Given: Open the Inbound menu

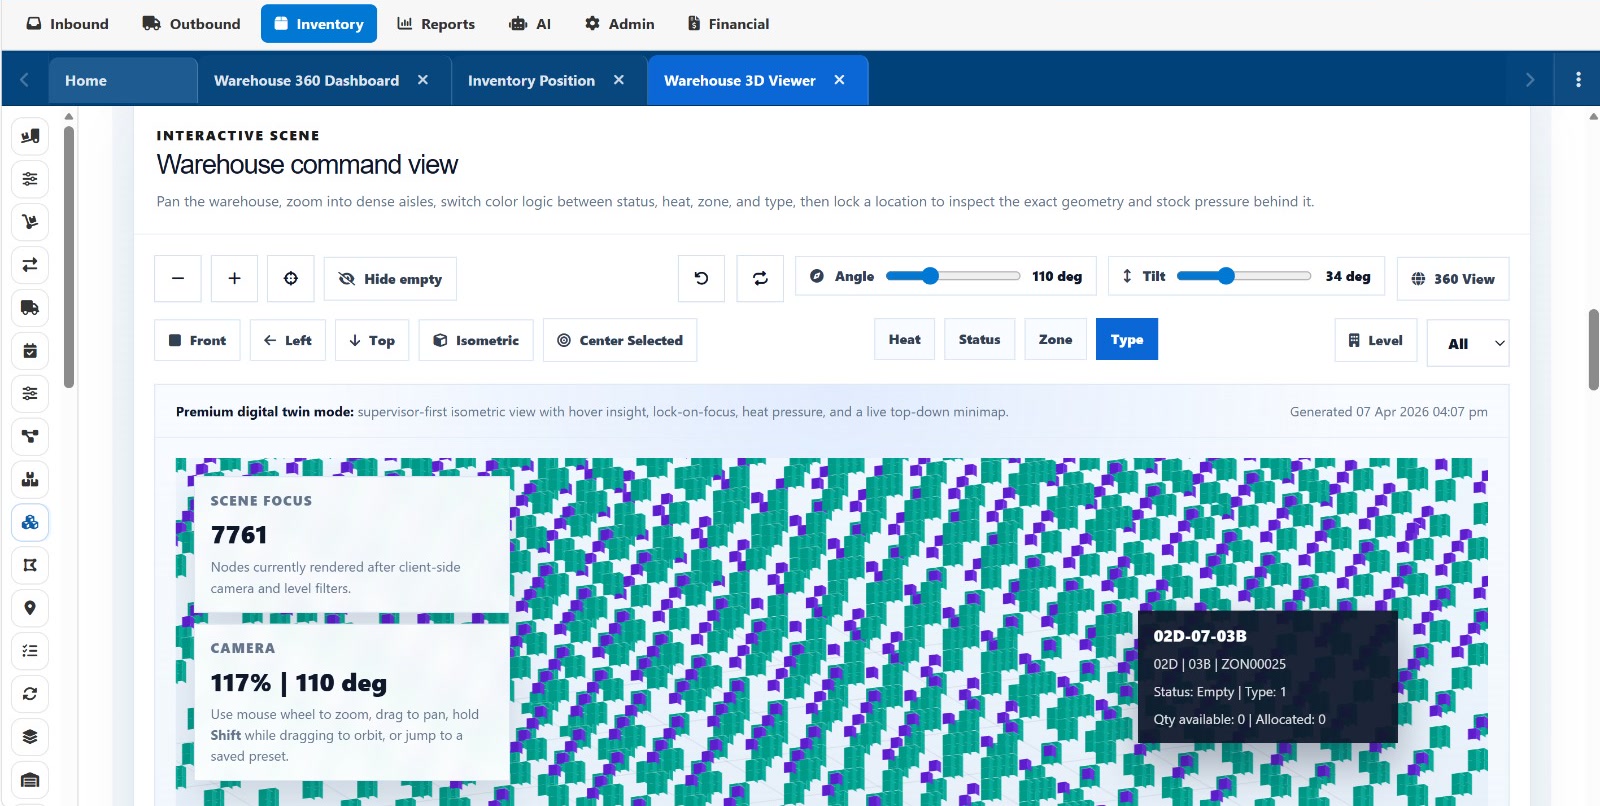Looking at the screenshot, I should 67,24.
